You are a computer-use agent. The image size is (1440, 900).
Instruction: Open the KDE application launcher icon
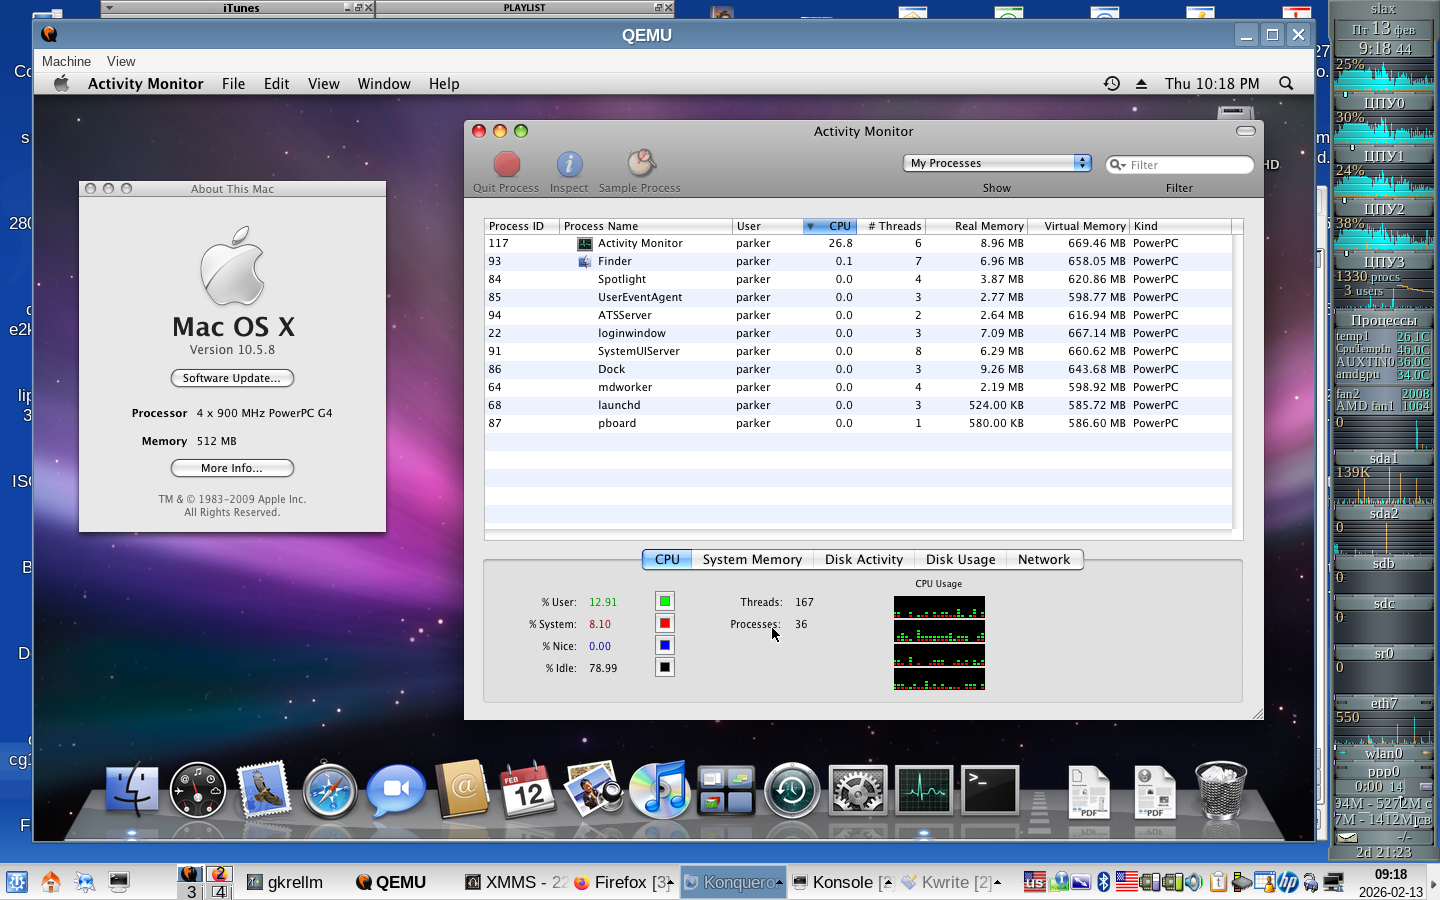point(17,882)
